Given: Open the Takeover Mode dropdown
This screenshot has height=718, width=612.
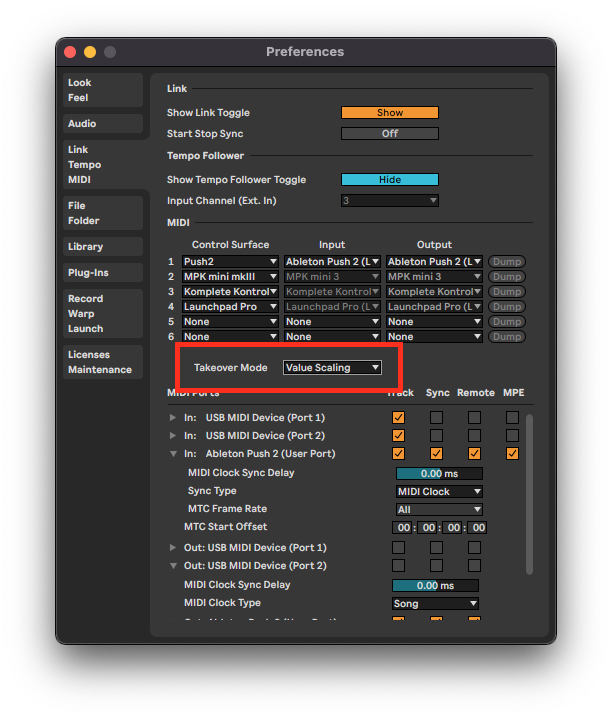Looking at the screenshot, I should [x=332, y=368].
